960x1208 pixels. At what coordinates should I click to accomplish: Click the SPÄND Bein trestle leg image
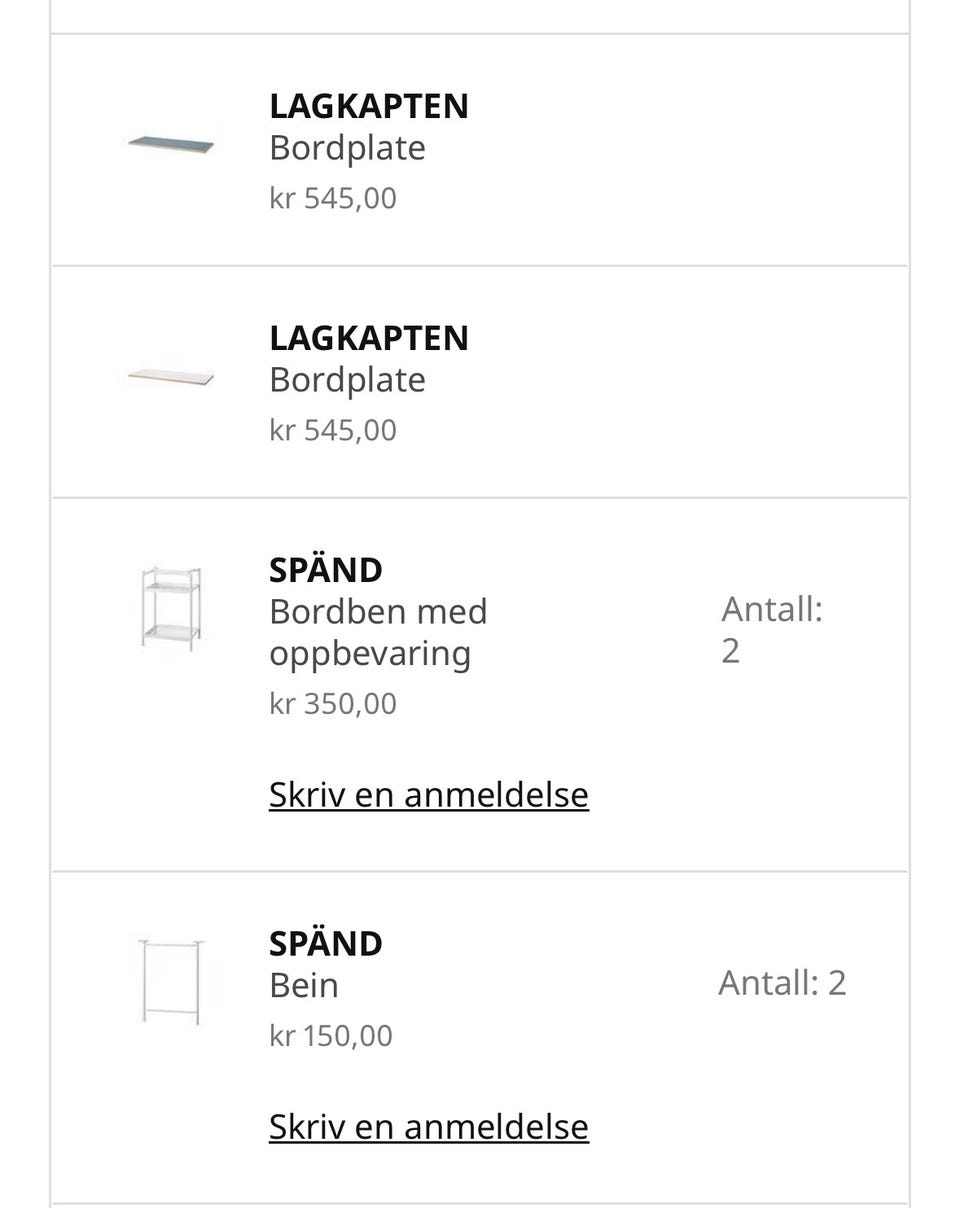[171, 982]
